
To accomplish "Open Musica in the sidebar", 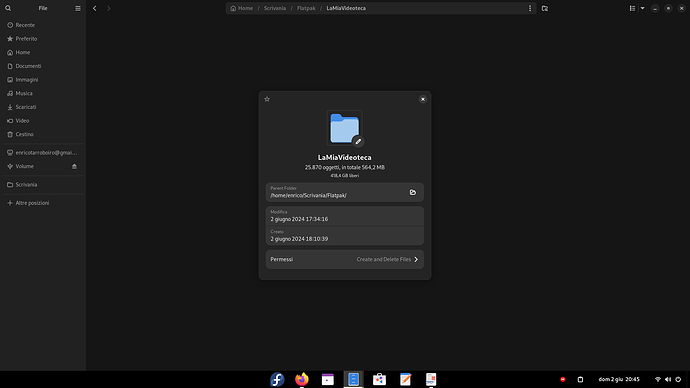I will point(43,93).
